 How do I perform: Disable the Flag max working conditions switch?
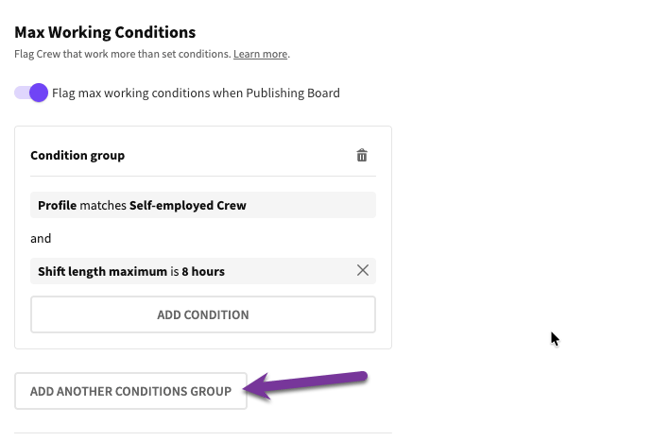pos(31,93)
